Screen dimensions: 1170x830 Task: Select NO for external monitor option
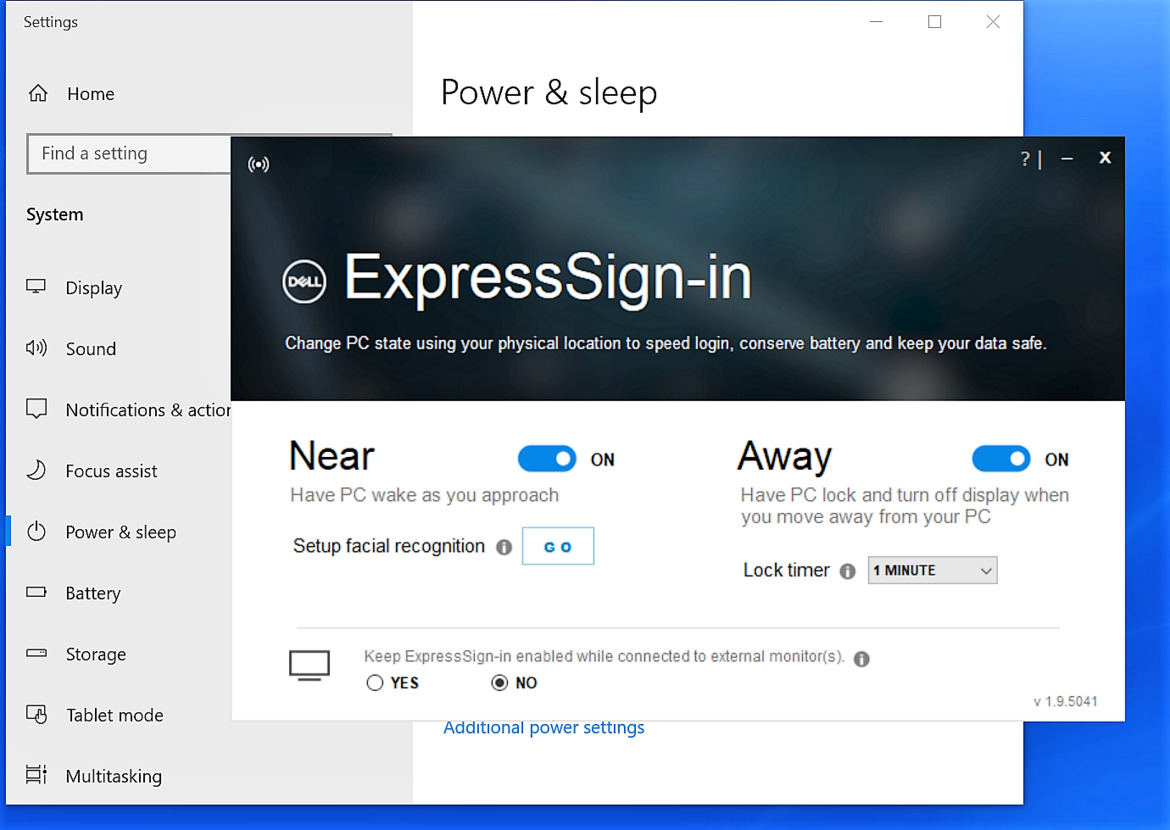click(x=499, y=683)
